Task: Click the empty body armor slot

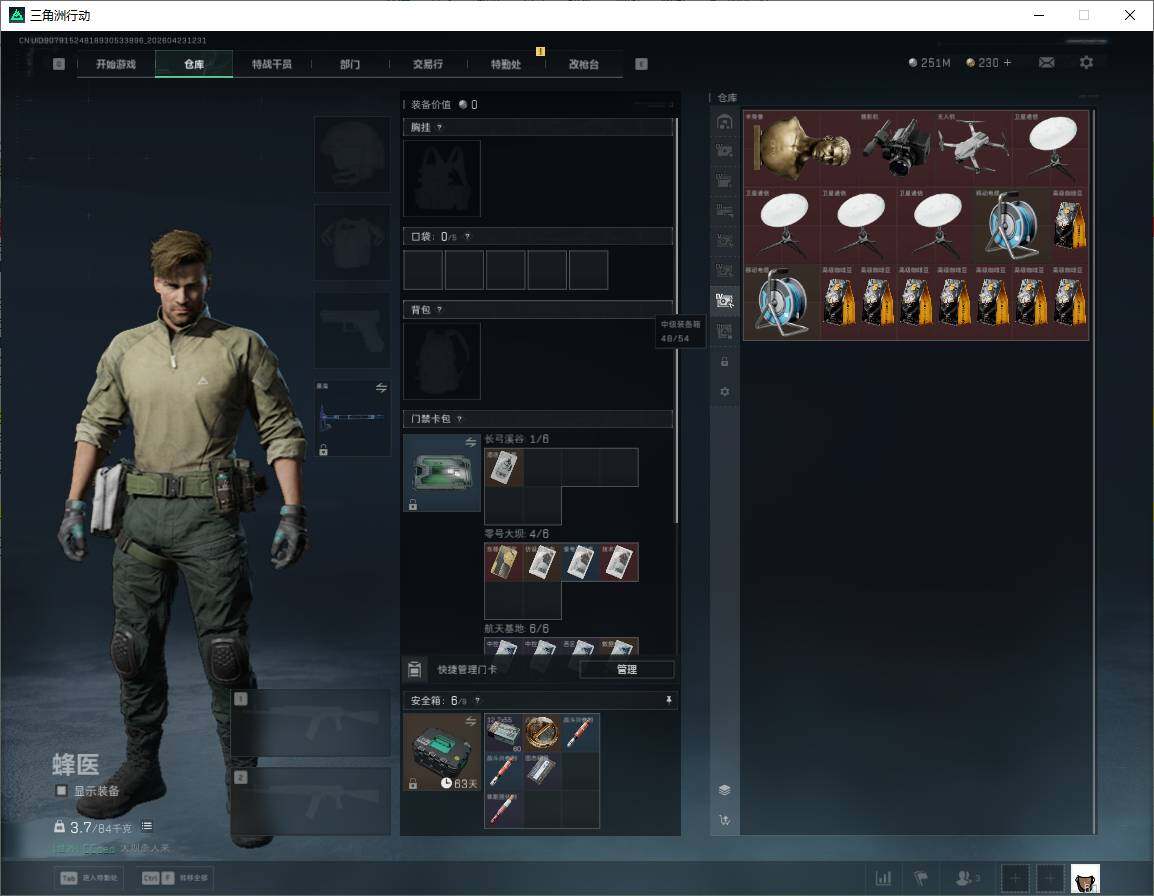Action: [353, 242]
